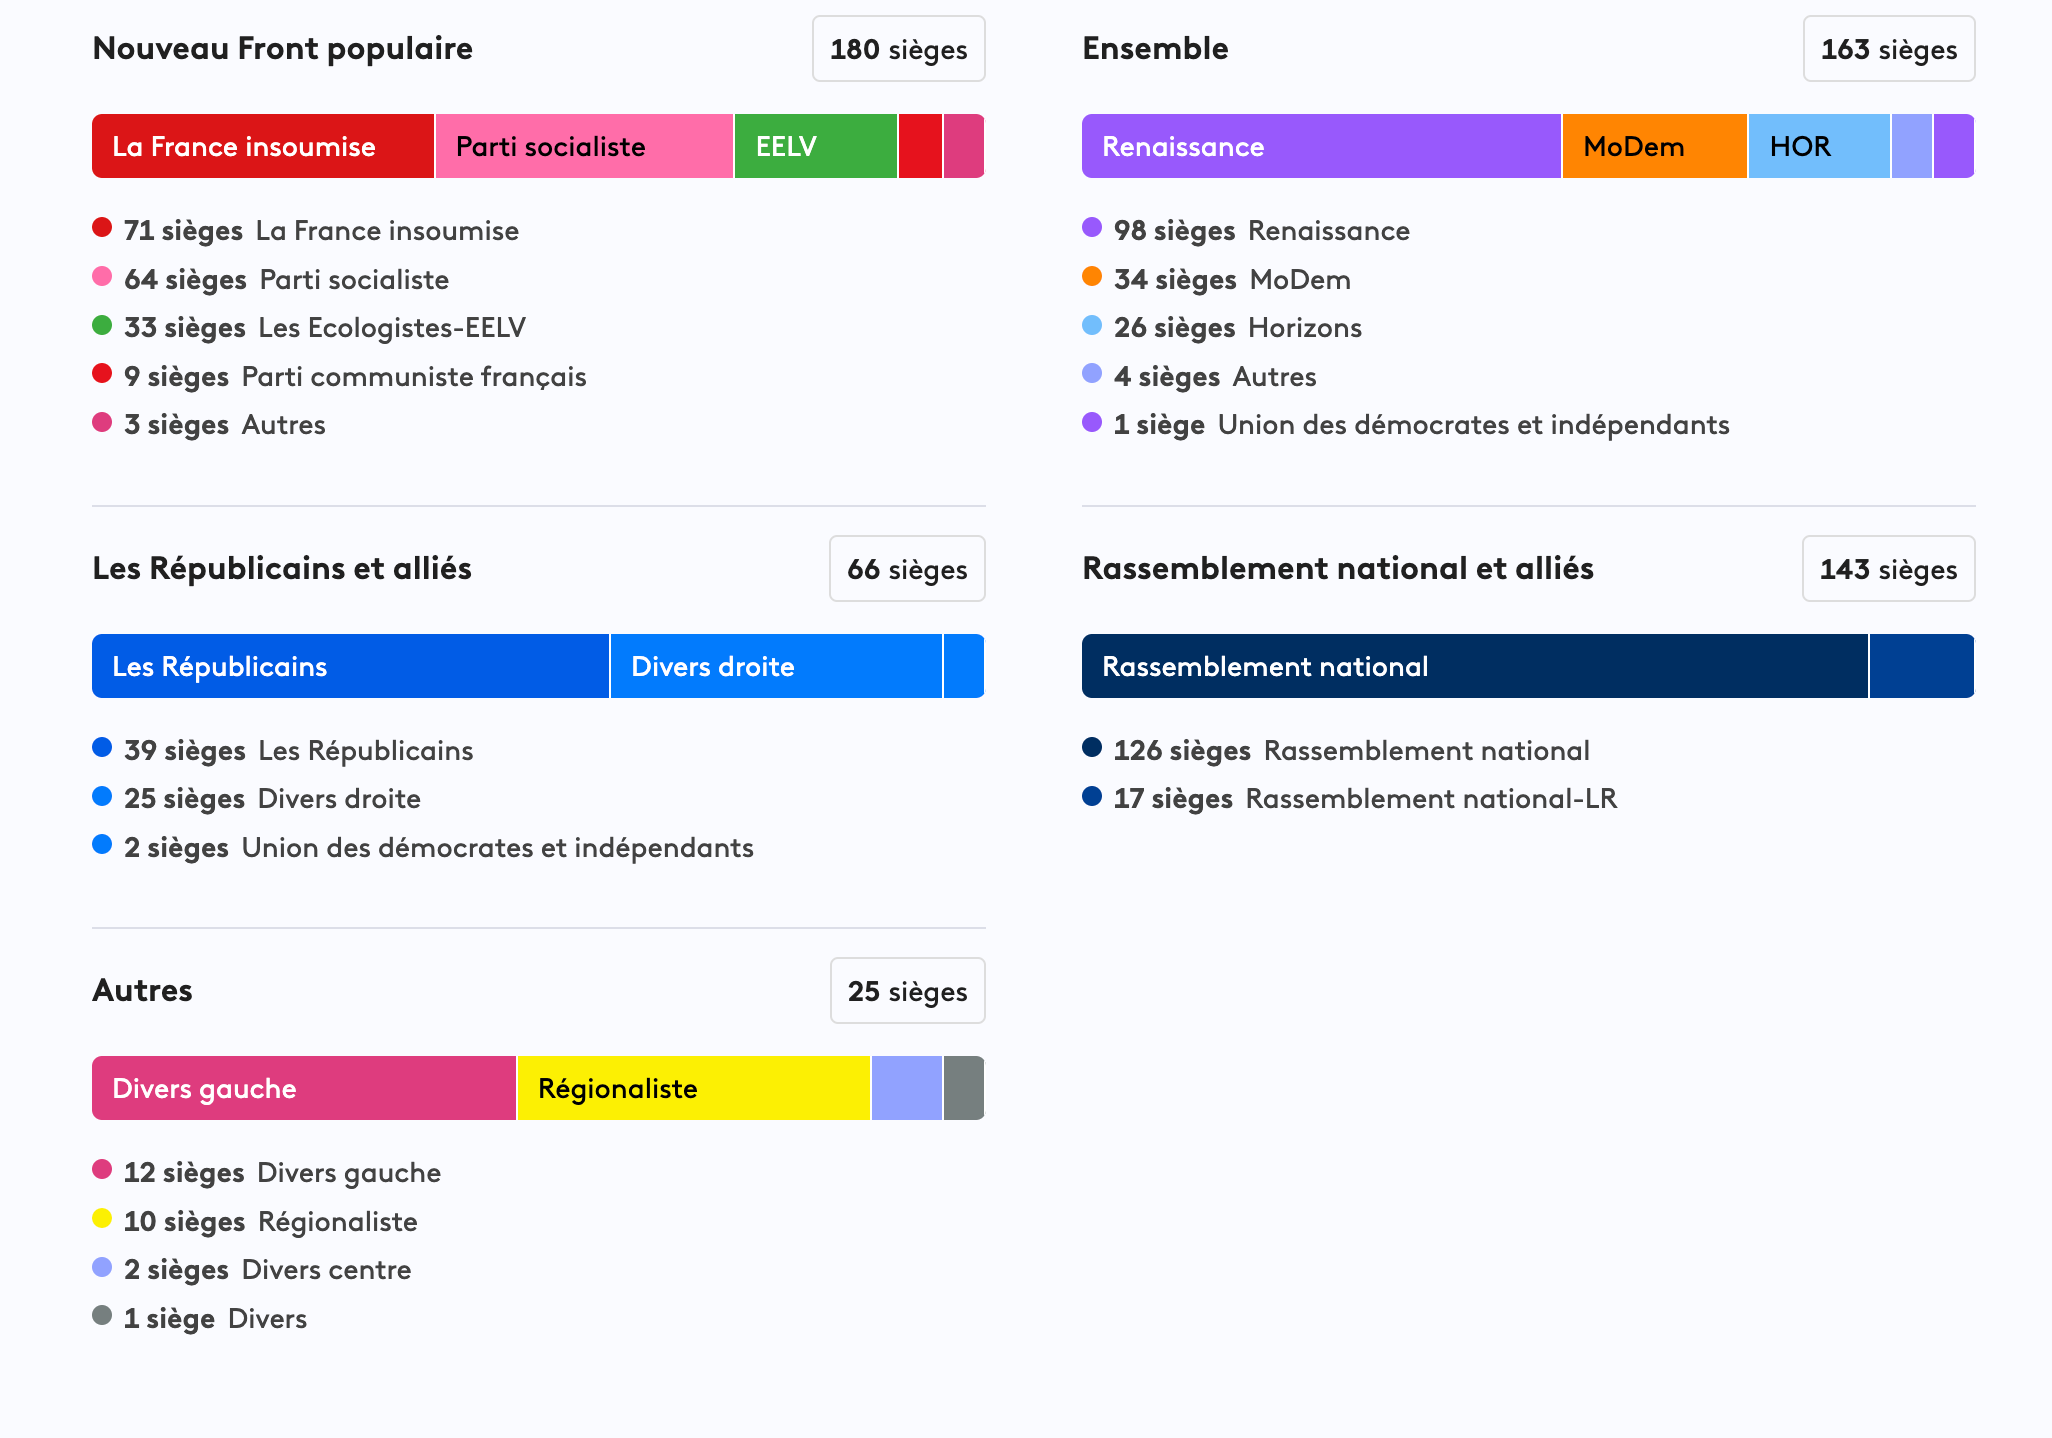Viewport: 2052px width, 1438px height.
Task: Click the dark navy dot beside 126 sièges
Action: pyautogui.click(x=1092, y=747)
